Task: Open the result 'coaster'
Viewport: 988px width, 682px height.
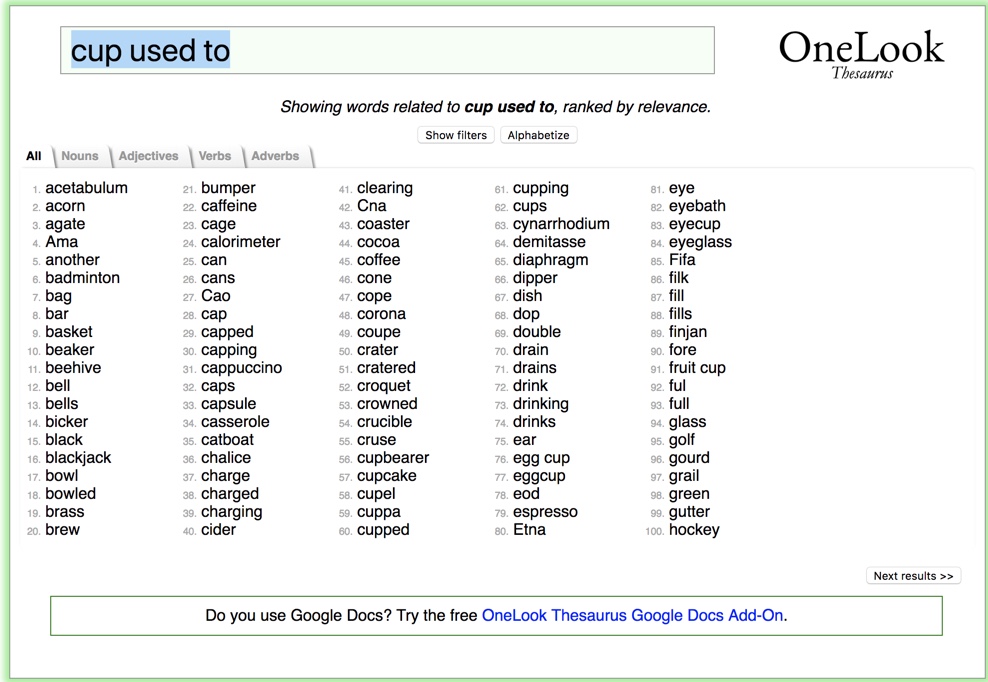Action: tap(383, 224)
